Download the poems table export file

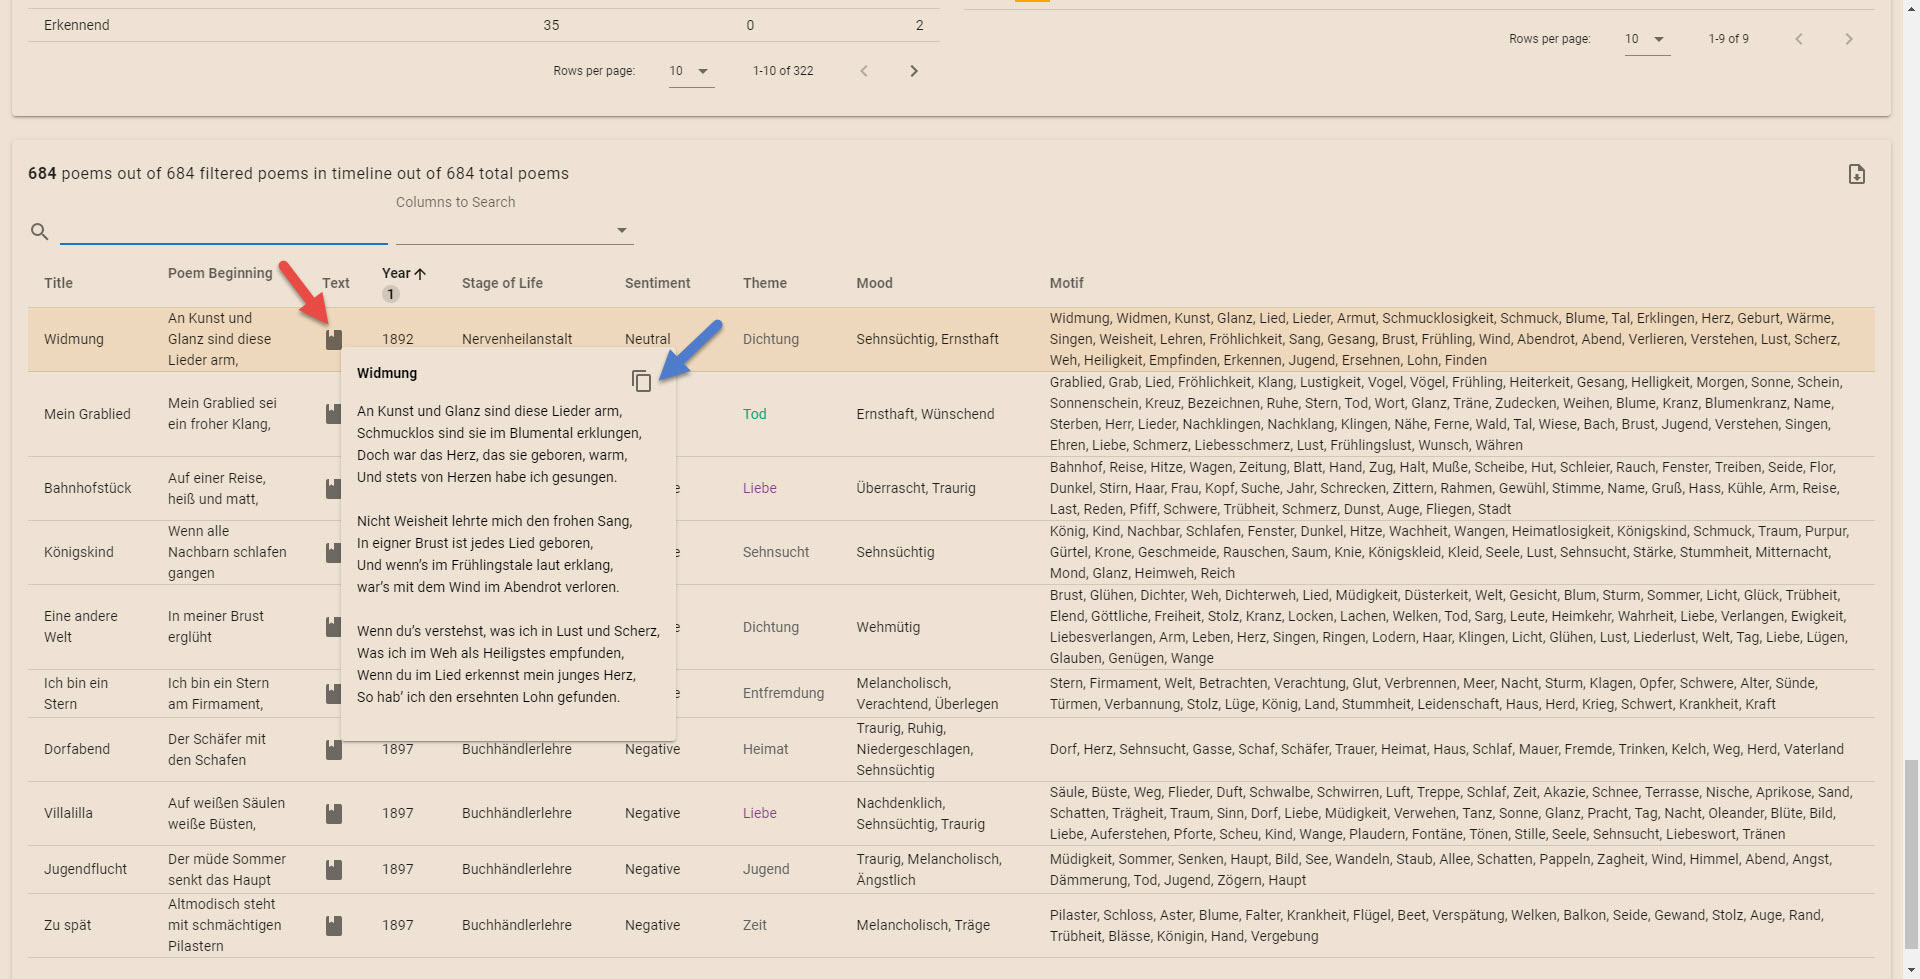point(1856,174)
